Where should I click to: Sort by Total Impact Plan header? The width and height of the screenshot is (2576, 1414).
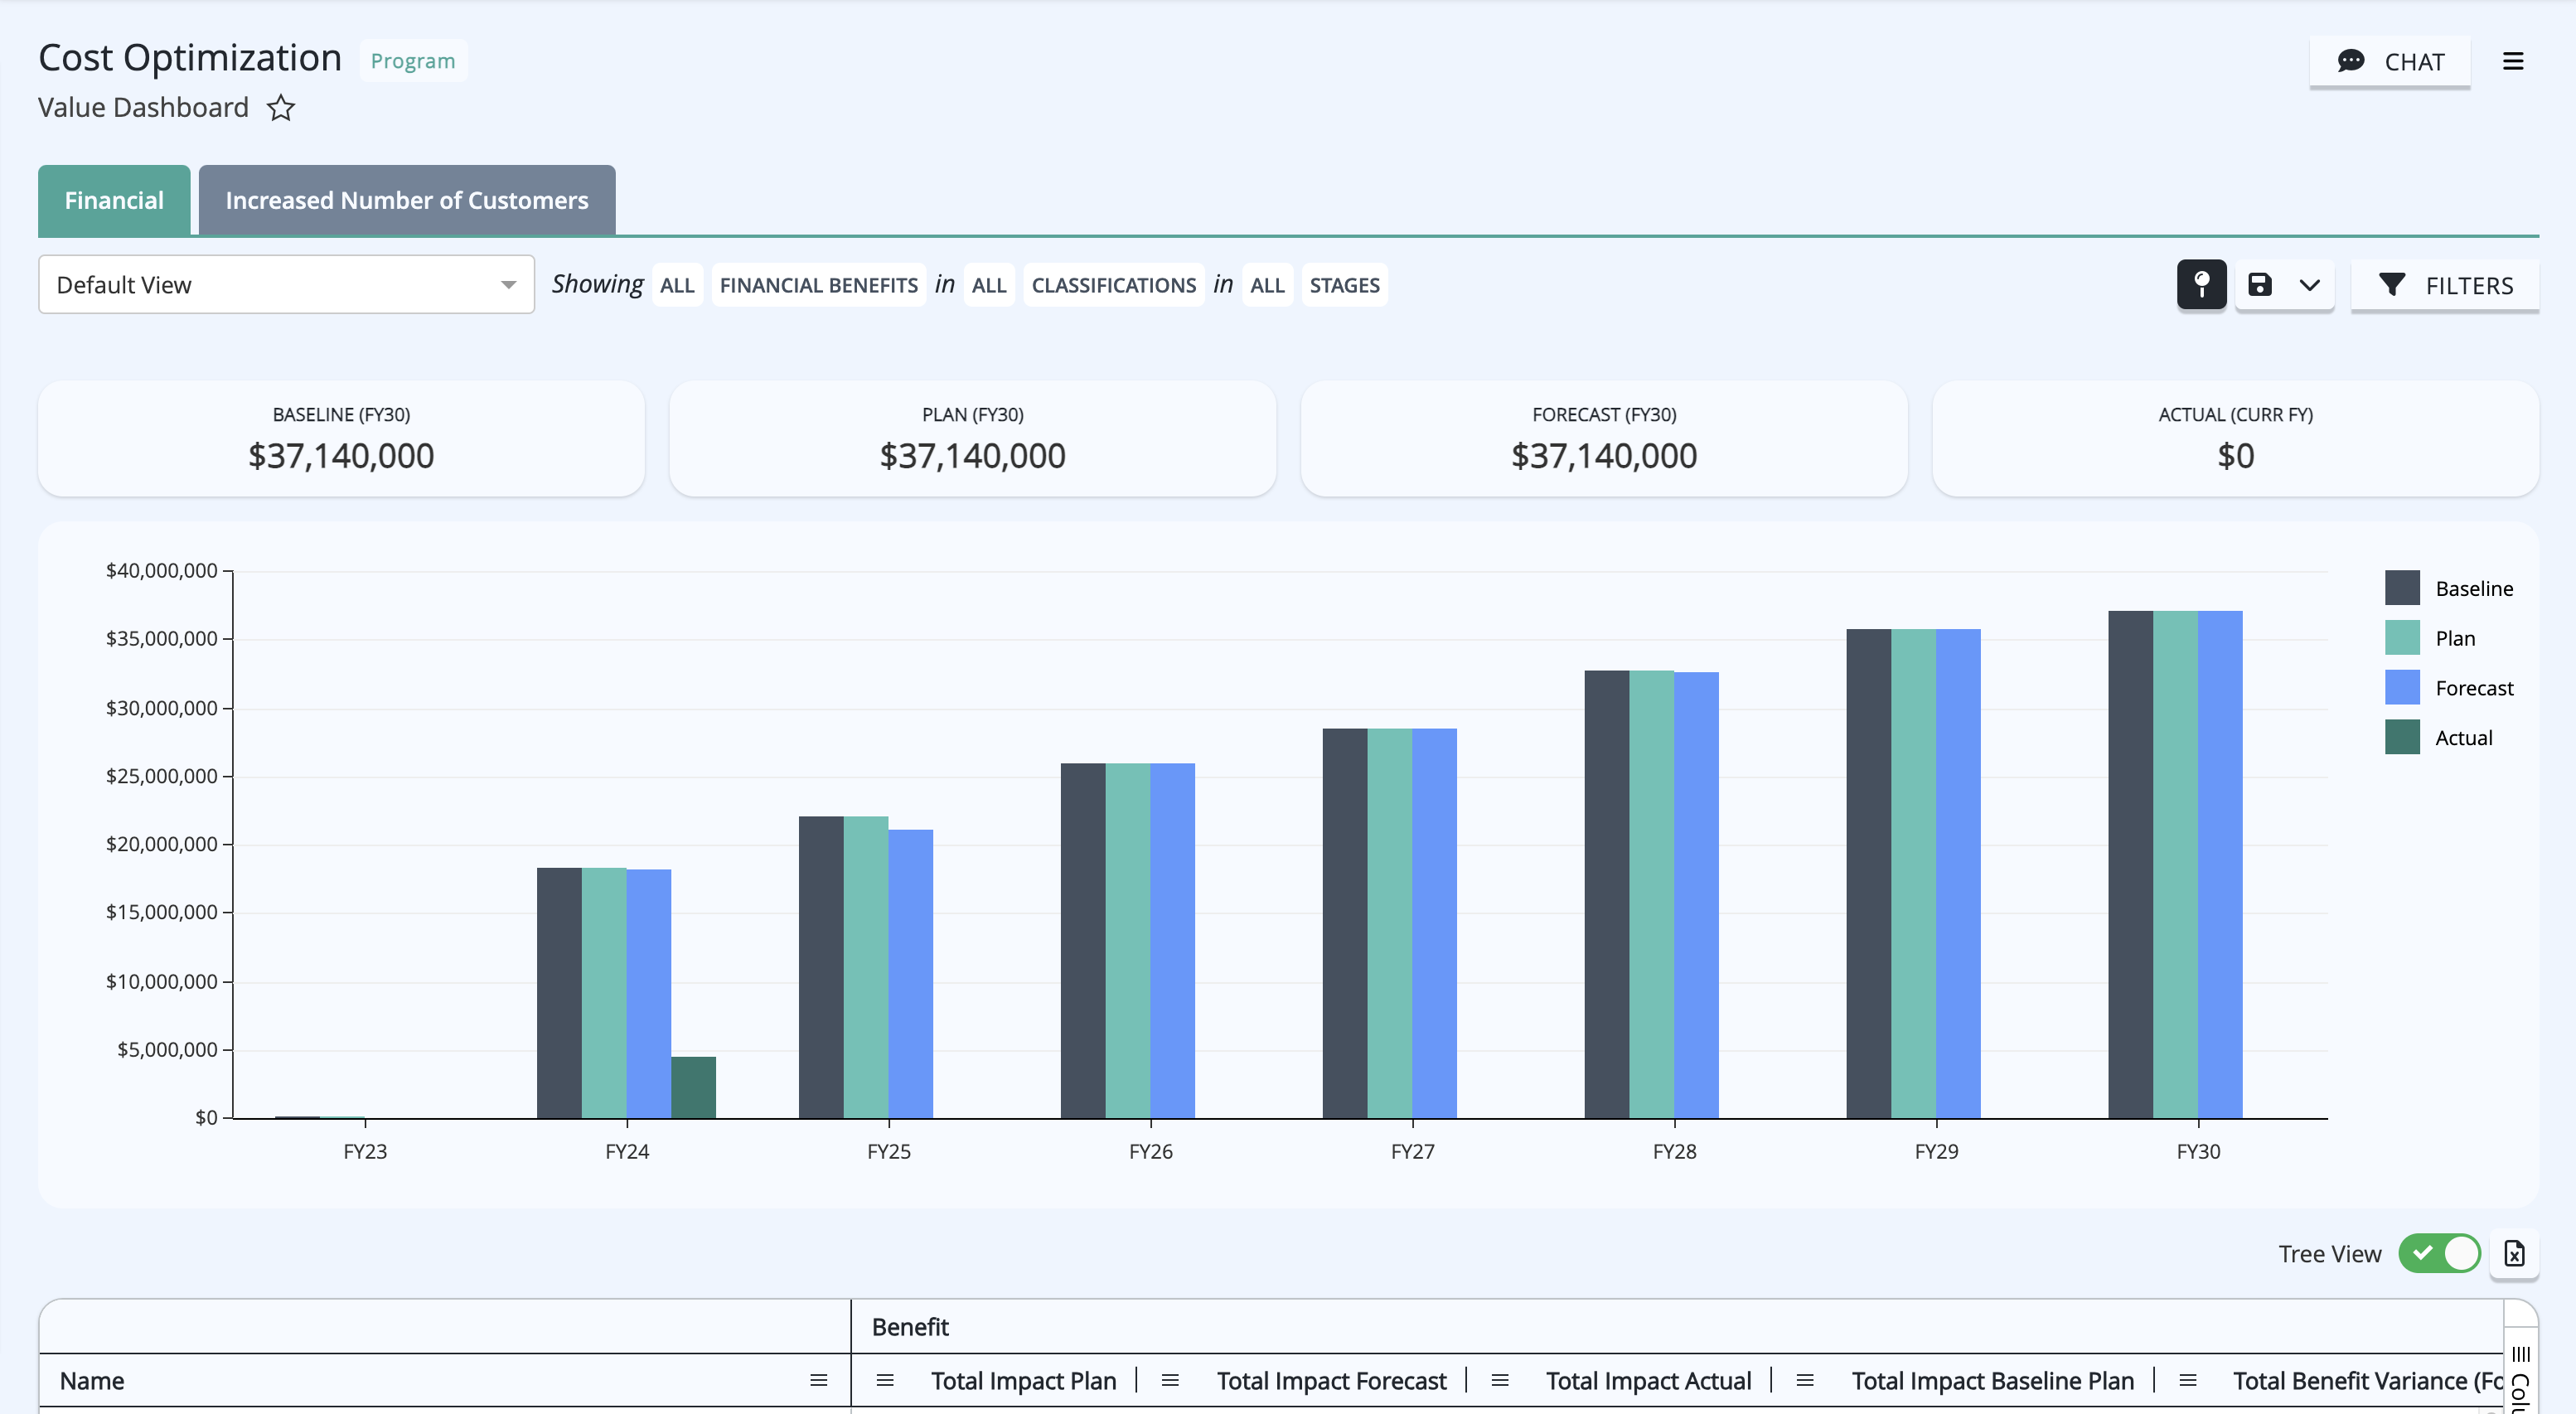1023,1381
